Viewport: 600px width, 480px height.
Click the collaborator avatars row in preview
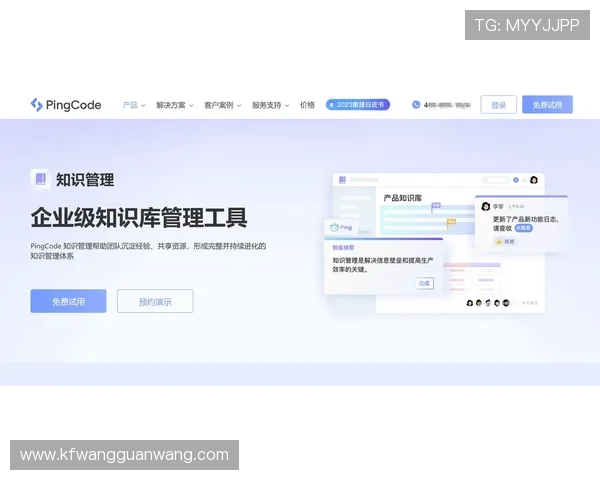click(488, 303)
